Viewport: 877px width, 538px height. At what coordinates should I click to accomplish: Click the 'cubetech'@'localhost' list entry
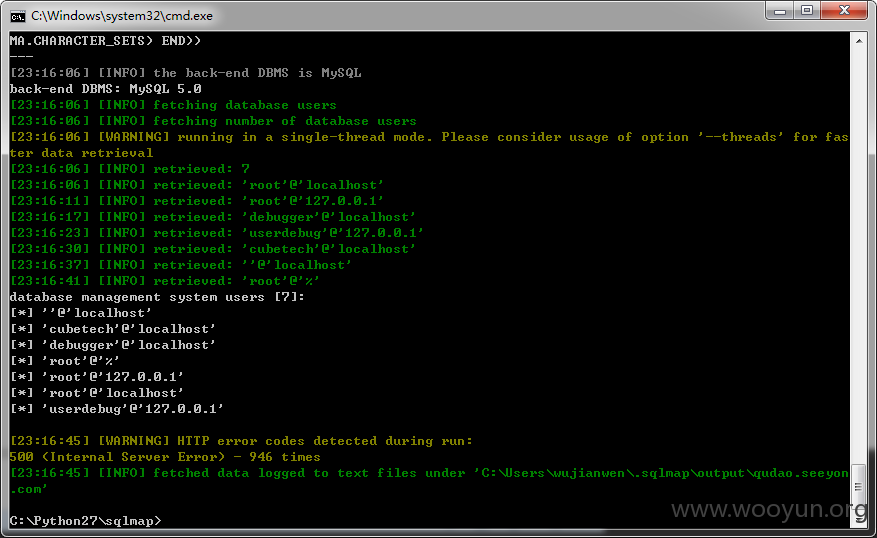pyautogui.click(x=129, y=329)
